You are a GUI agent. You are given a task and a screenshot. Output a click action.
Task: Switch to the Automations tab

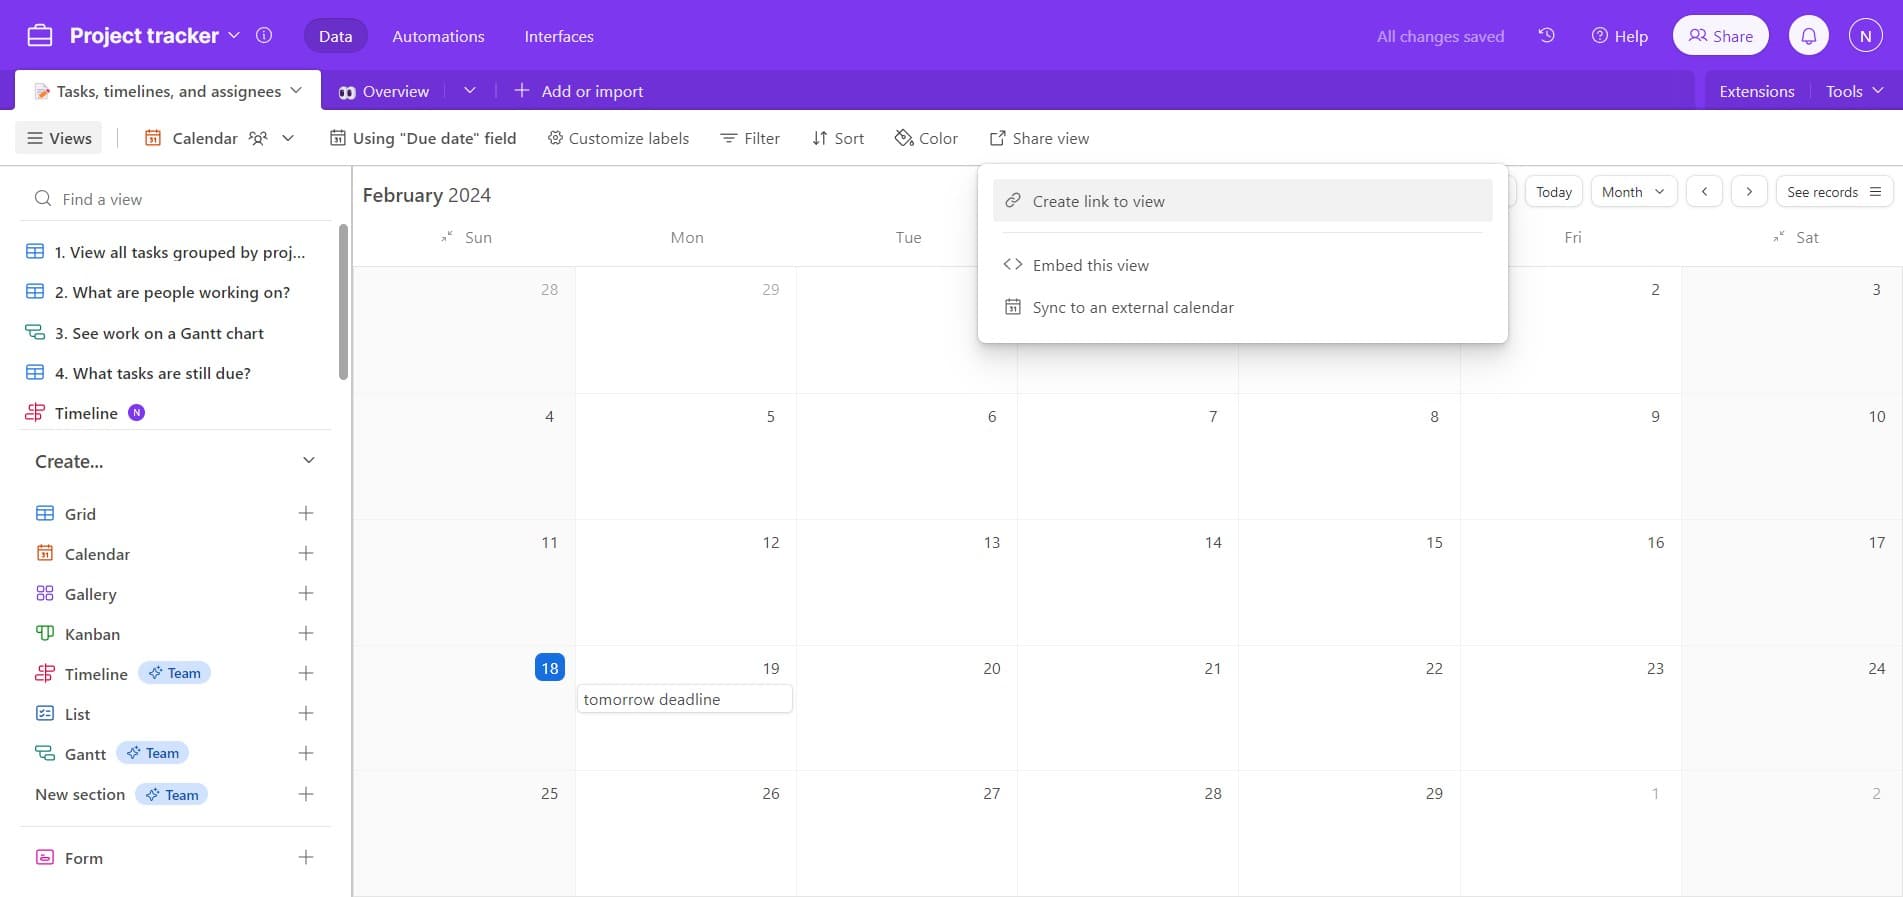tap(438, 36)
